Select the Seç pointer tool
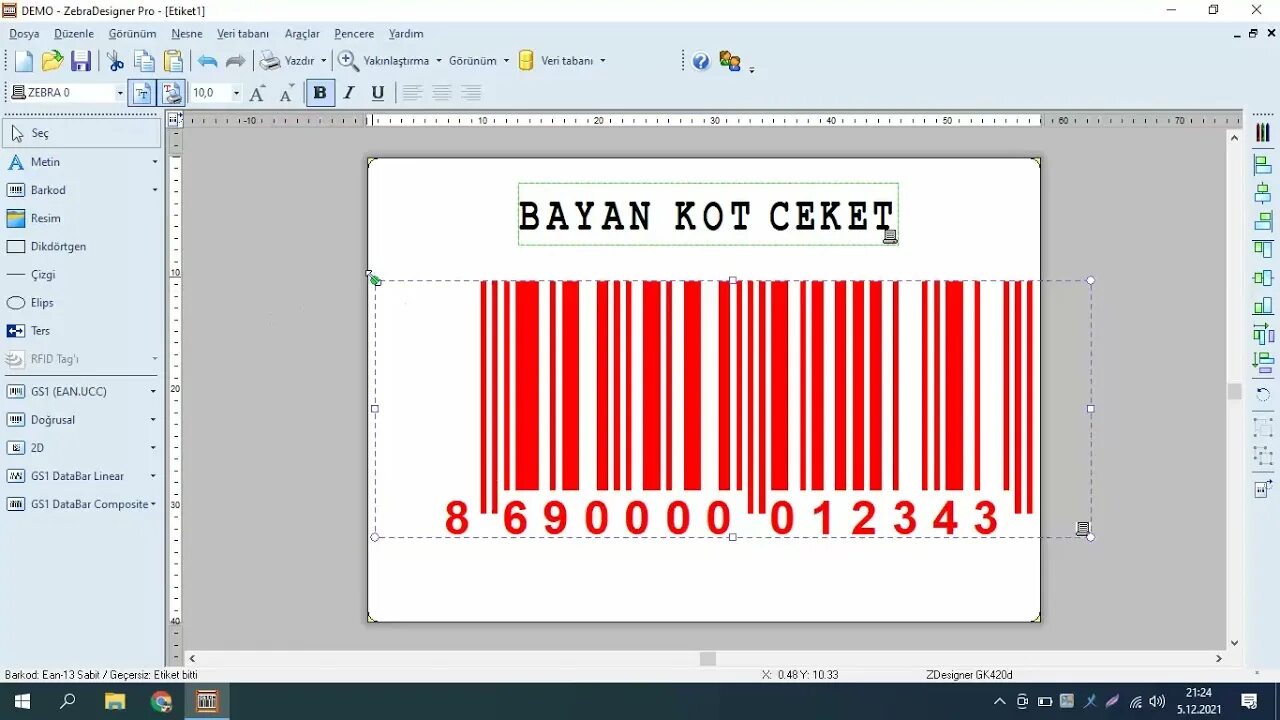This screenshot has height=720, width=1280. [x=82, y=133]
